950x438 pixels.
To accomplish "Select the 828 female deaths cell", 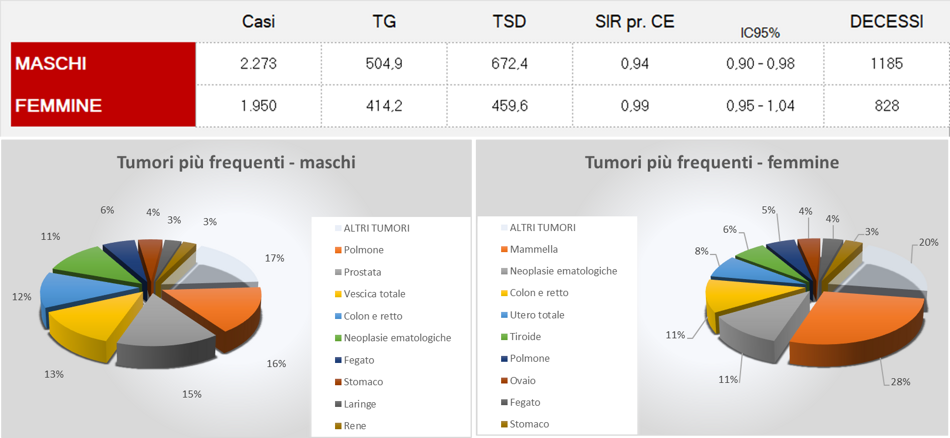I will pos(885,105).
